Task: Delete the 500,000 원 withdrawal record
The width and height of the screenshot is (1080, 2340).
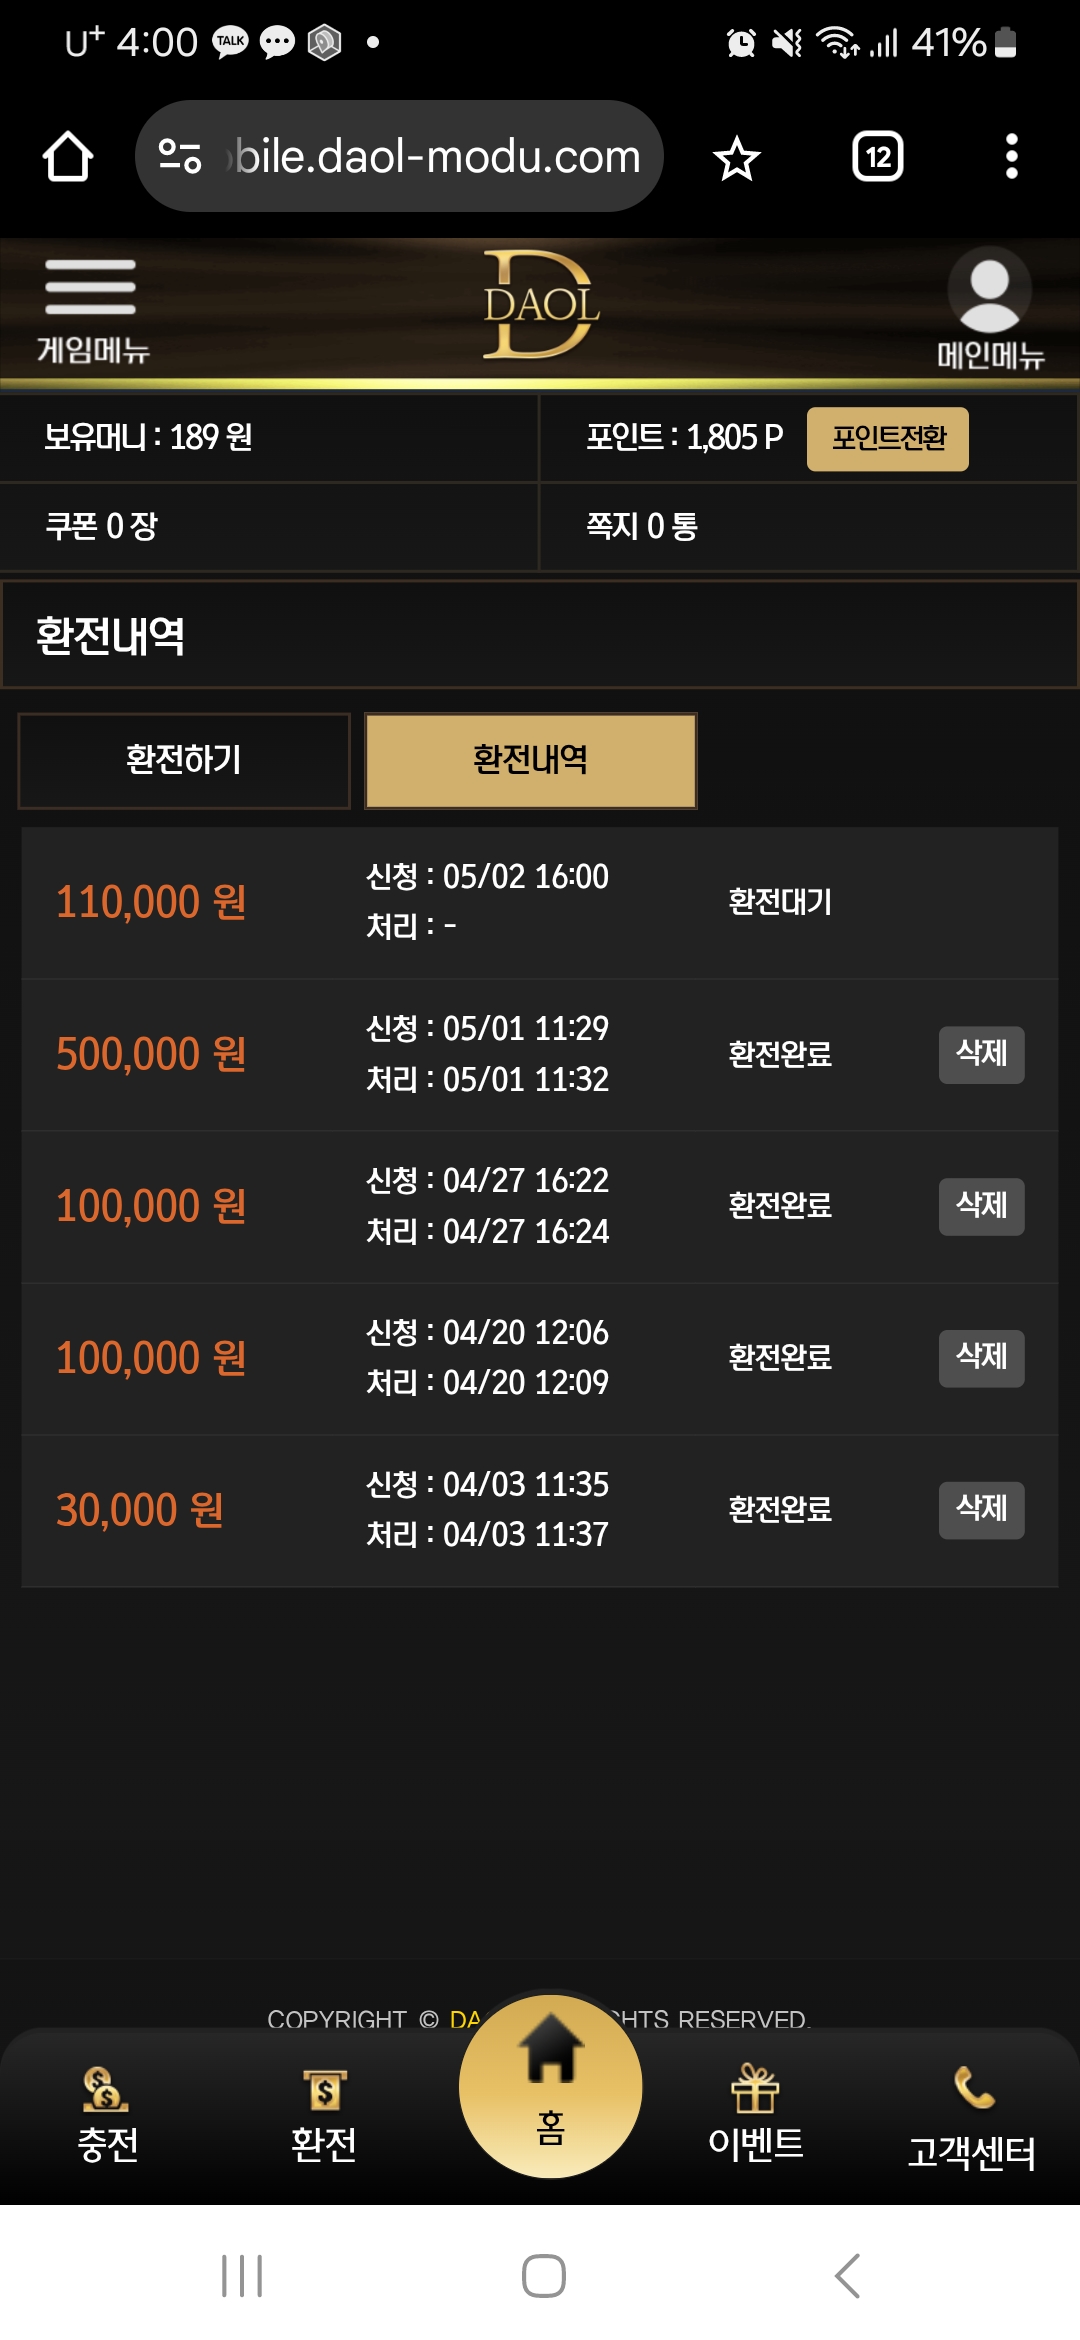Action: pyautogui.click(x=981, y=1054)
